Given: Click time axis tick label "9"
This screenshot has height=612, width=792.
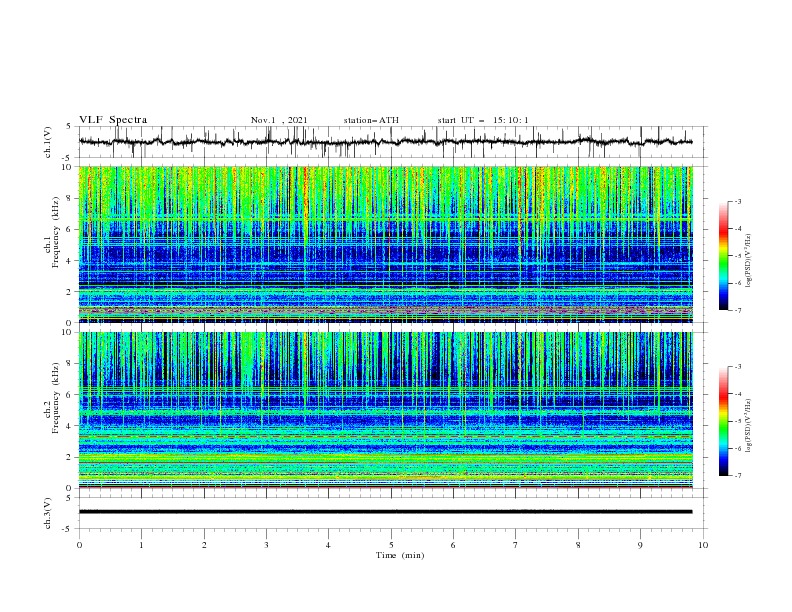Looking at the screenshot, I should (640, 545).
